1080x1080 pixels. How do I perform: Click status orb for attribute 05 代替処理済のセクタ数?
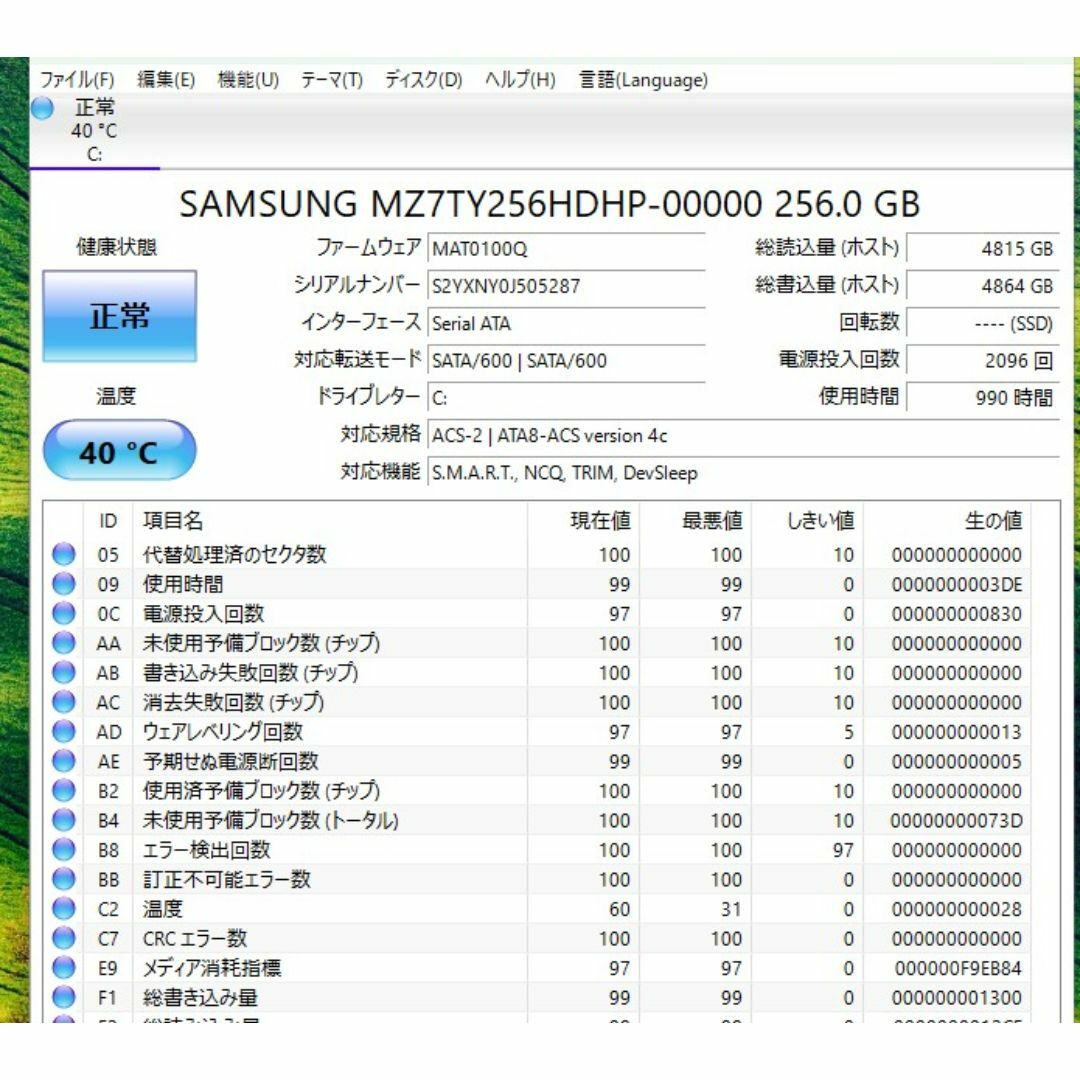point(64,554)
